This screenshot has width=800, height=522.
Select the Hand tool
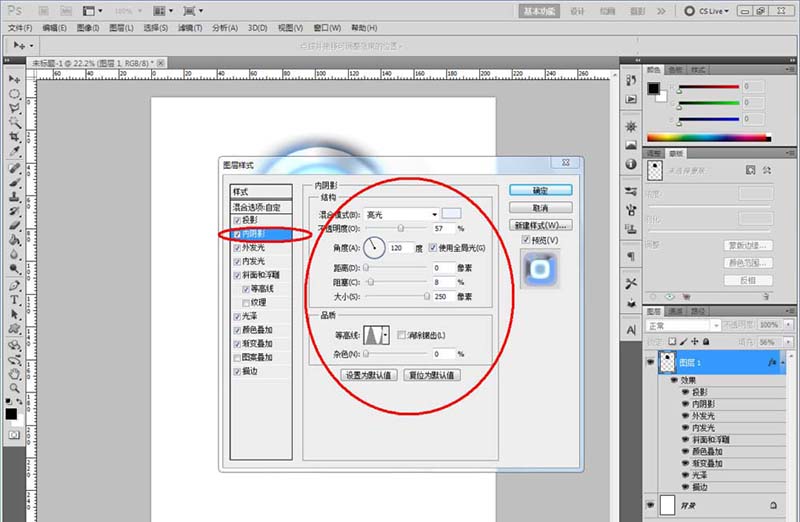pos(14,374)
